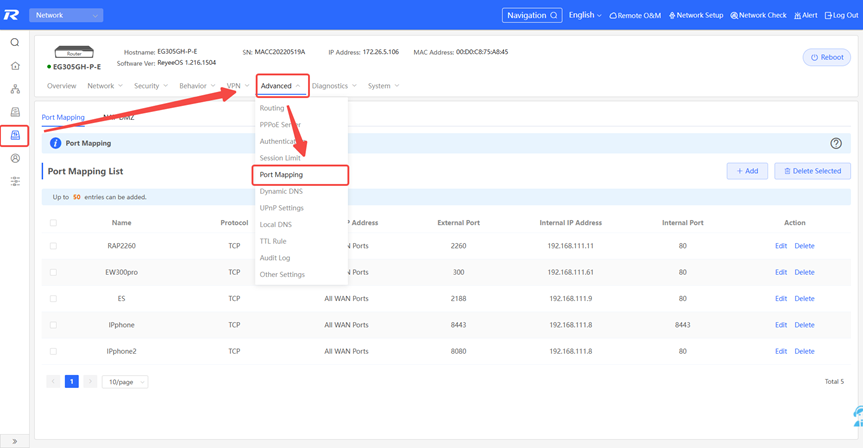This screenshot has width=863, height=448.
Task: Expand the VPN menu
Action: (x=238, y=86)
